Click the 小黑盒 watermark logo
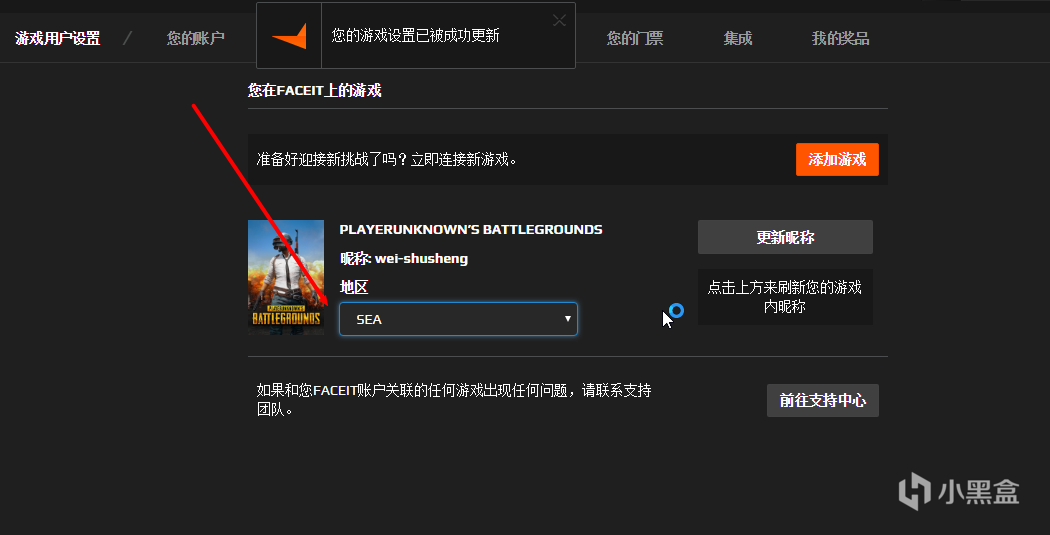This screenshot has height=535, width=1050. pyautogui.click(x=958, y=491)
